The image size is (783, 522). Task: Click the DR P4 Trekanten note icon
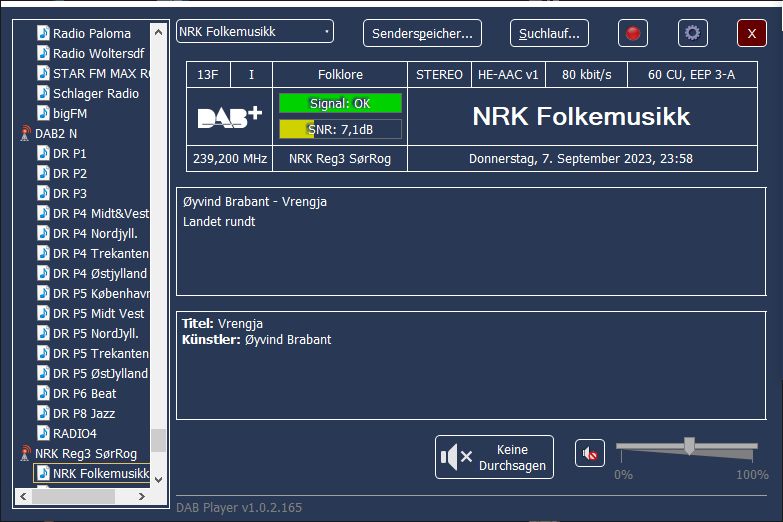tap(43, 253)
